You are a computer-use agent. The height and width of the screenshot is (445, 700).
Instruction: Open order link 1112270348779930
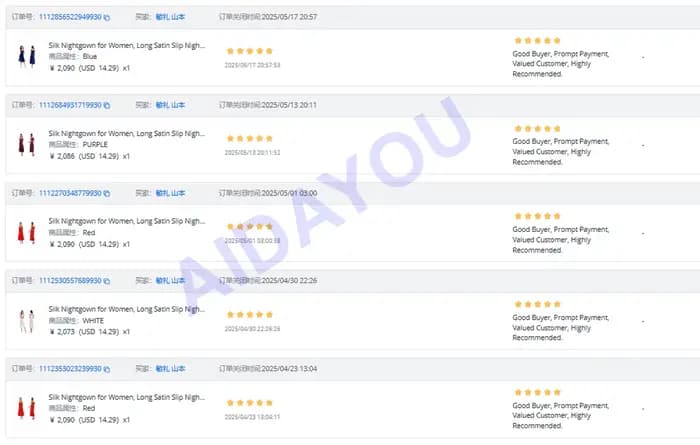pyautogui.click(x=71, y=193)
